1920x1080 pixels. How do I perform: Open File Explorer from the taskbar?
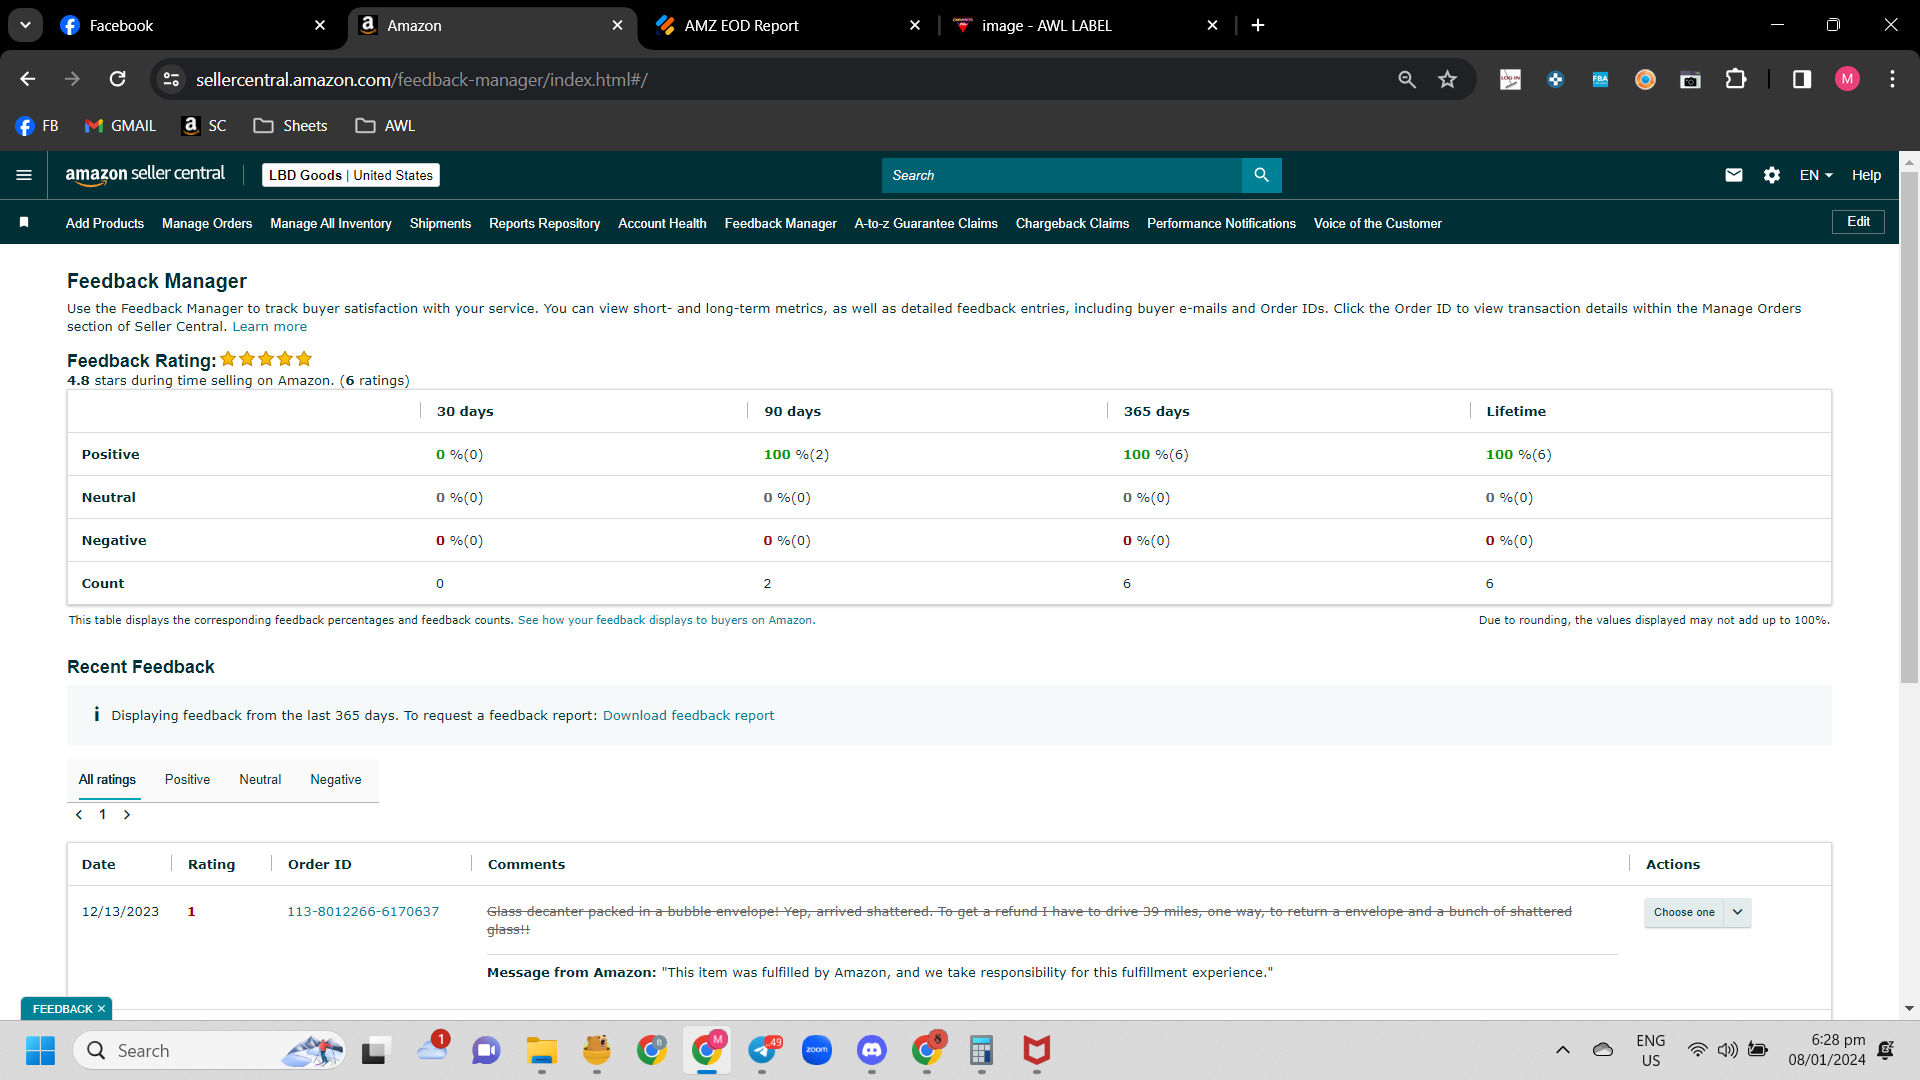pos(542,1050)
